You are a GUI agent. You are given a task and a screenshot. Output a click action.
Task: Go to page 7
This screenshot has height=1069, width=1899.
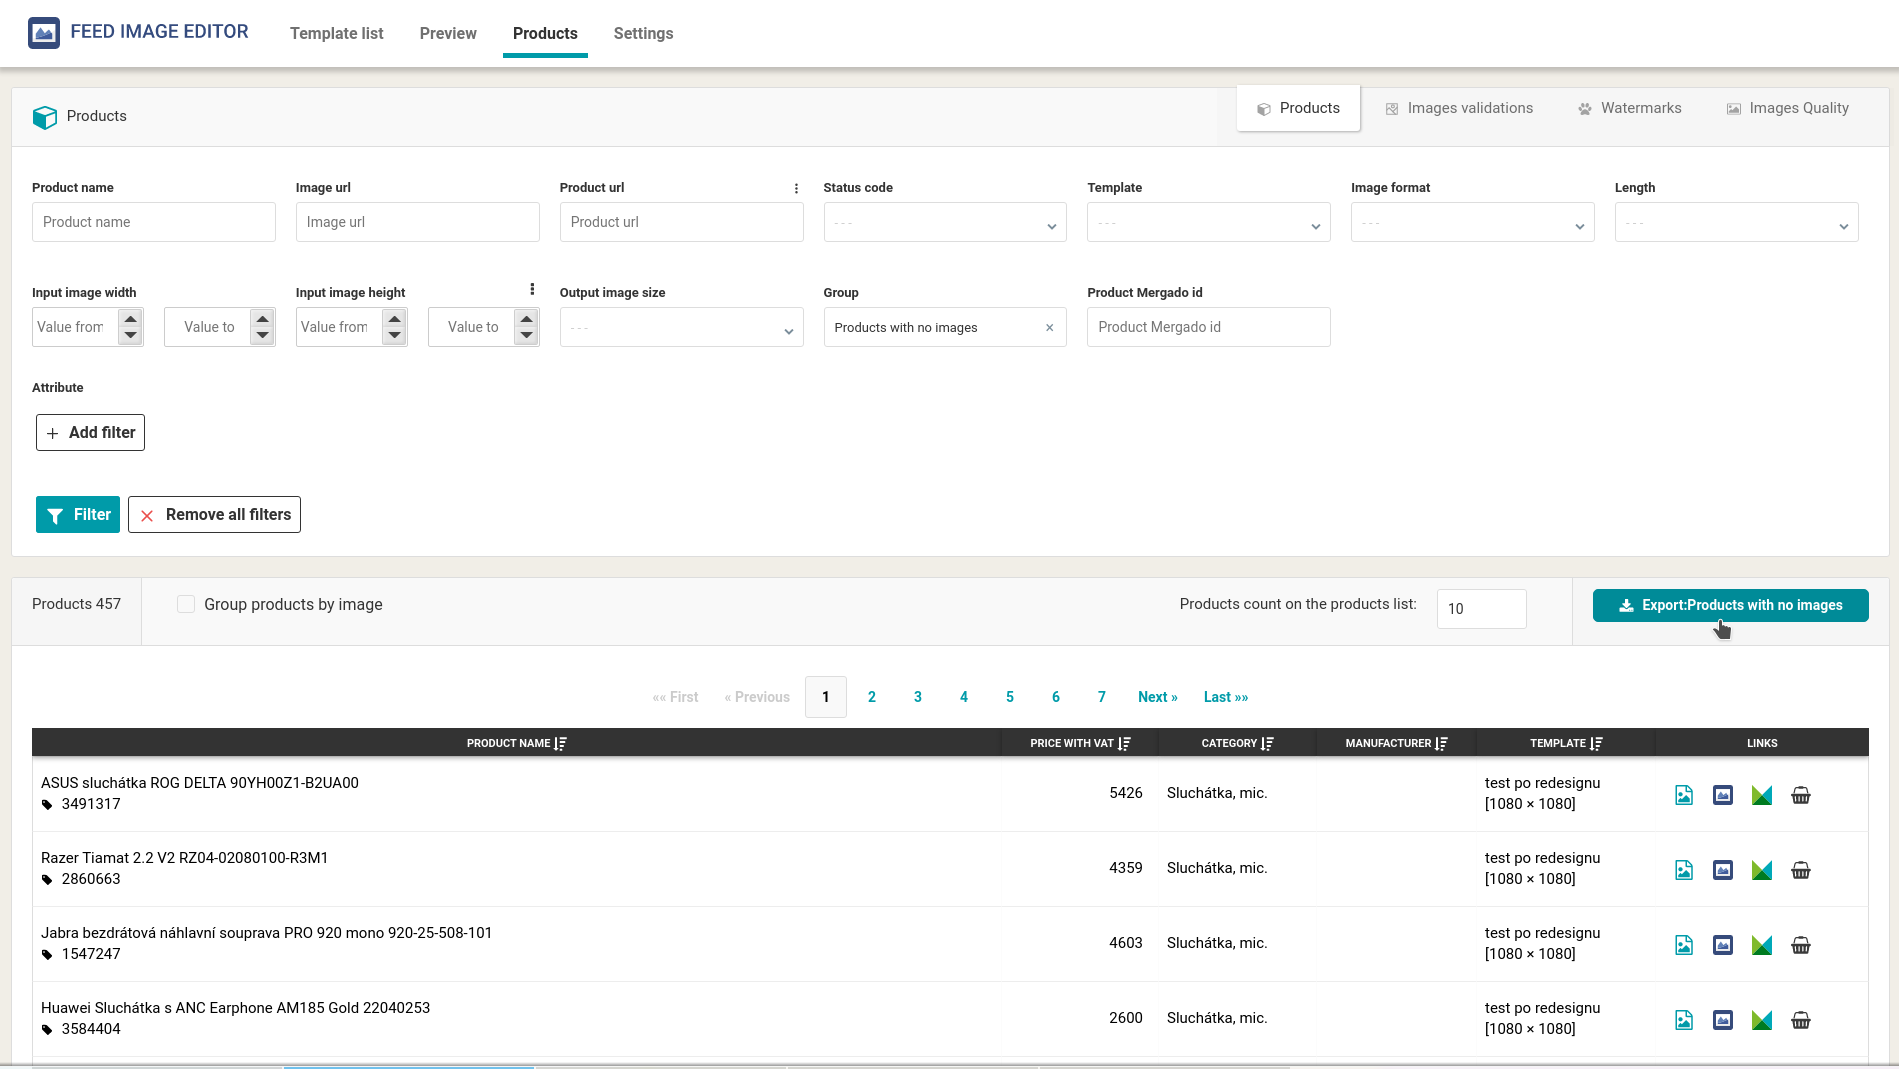coord(1102,697)
